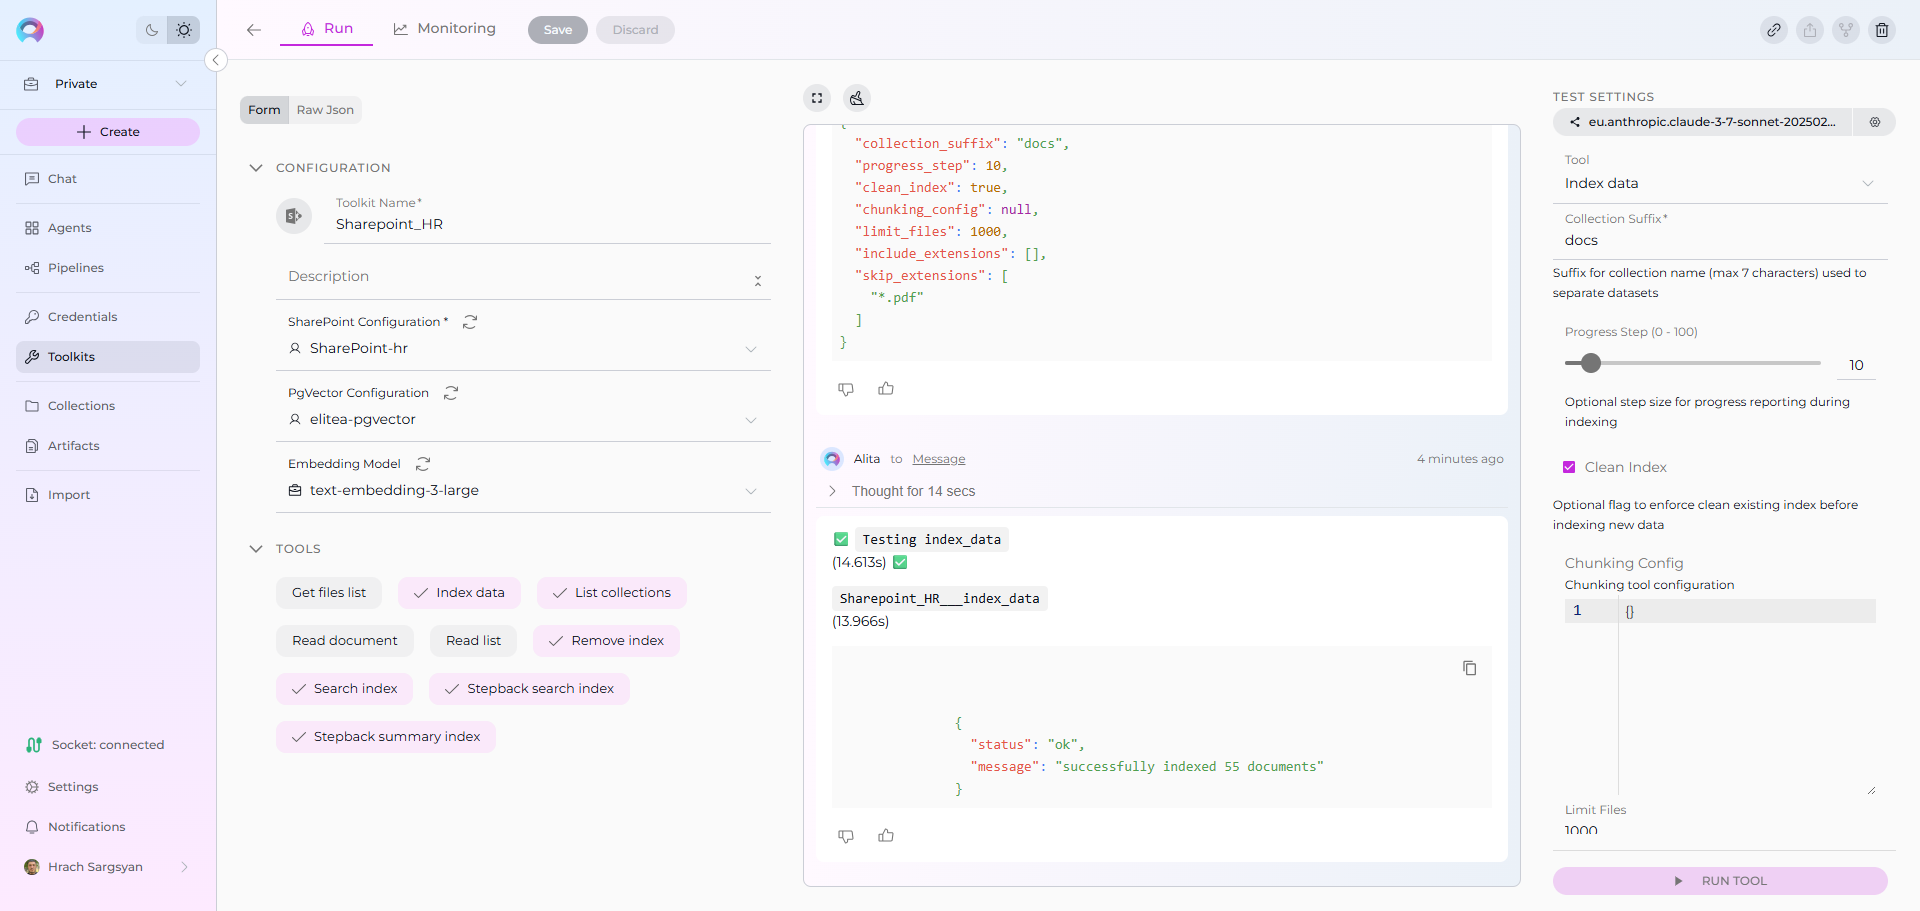Click the delete trash icon in top bar
The image size is (1920, 911).
click(x=1881, y=30)
